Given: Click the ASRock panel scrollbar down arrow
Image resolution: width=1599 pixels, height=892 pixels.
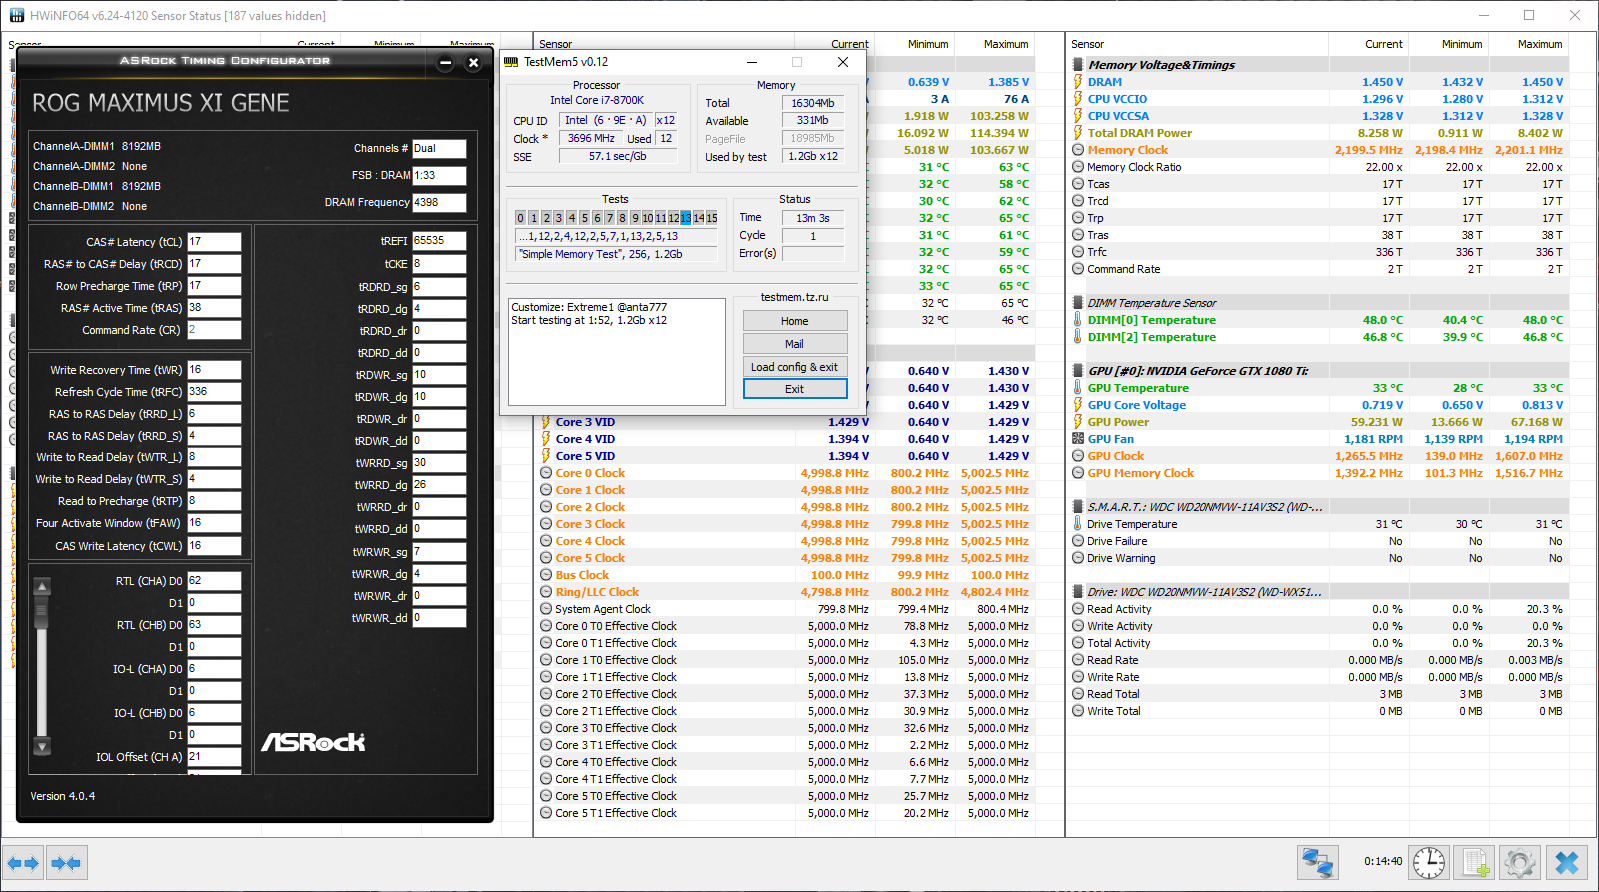Looking at the screenshot, I should tap(42, 746).
